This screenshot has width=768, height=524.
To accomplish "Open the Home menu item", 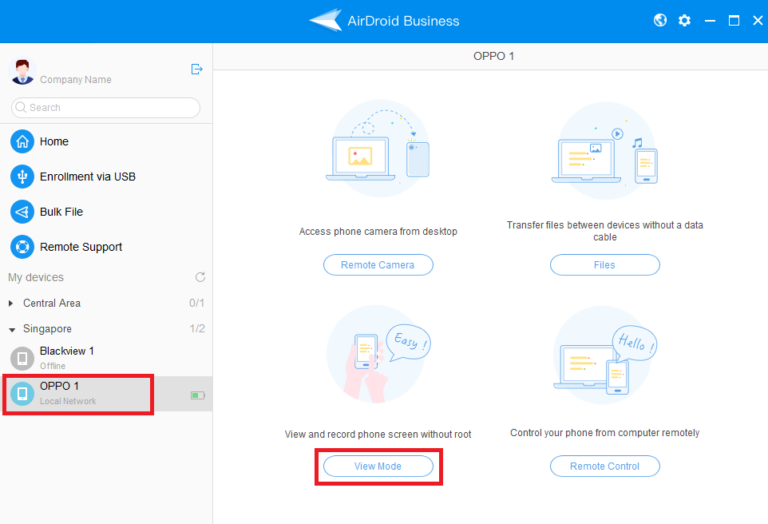I will coord(106,142).
